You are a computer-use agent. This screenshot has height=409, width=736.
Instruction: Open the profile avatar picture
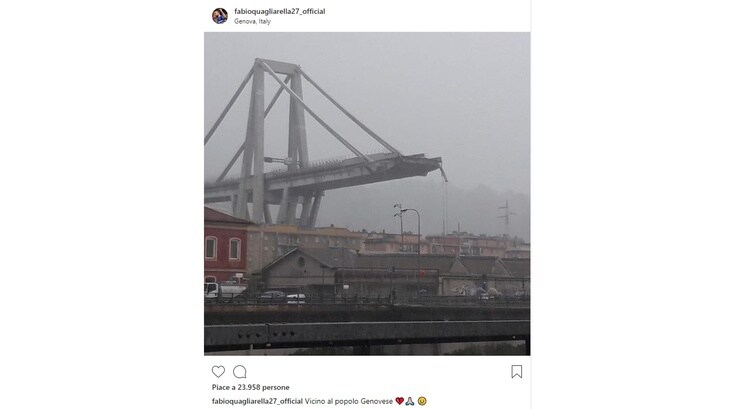(x=220, y=15)
